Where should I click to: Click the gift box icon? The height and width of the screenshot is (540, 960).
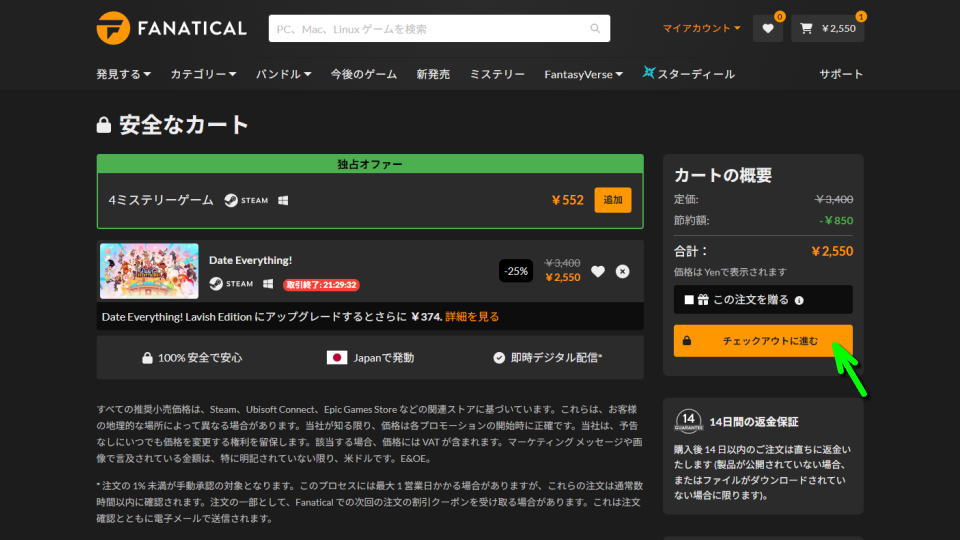pyautogui.click(x=703, y=299)
